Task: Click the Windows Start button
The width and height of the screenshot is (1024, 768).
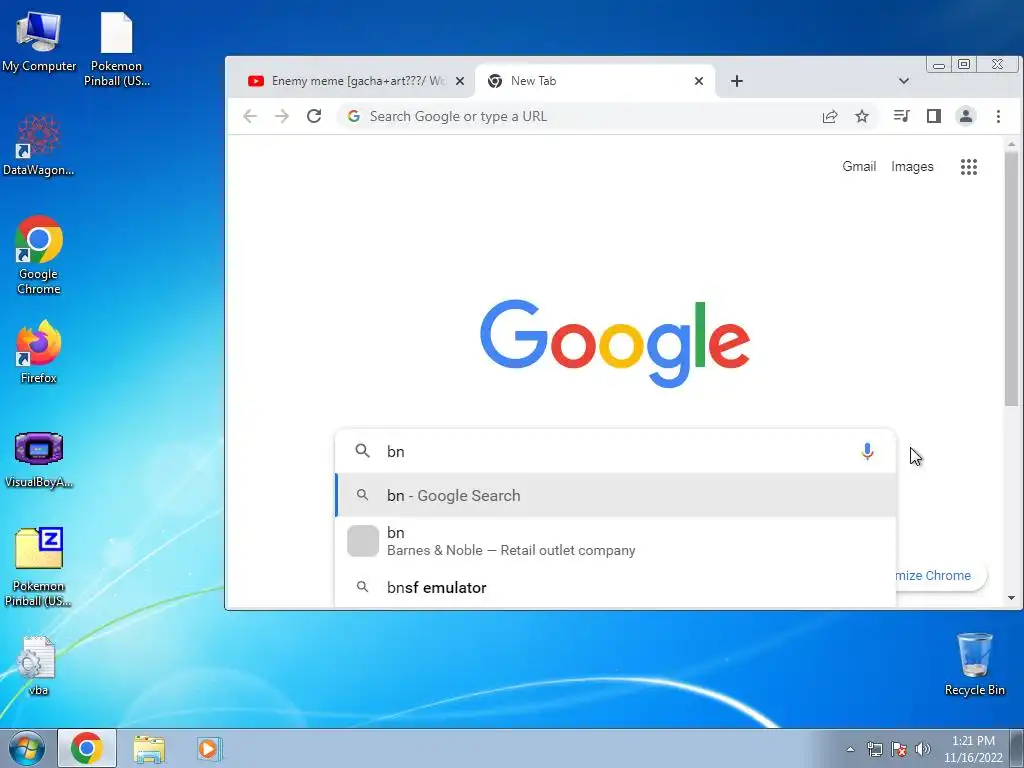Action: click(x=26, y=748)
